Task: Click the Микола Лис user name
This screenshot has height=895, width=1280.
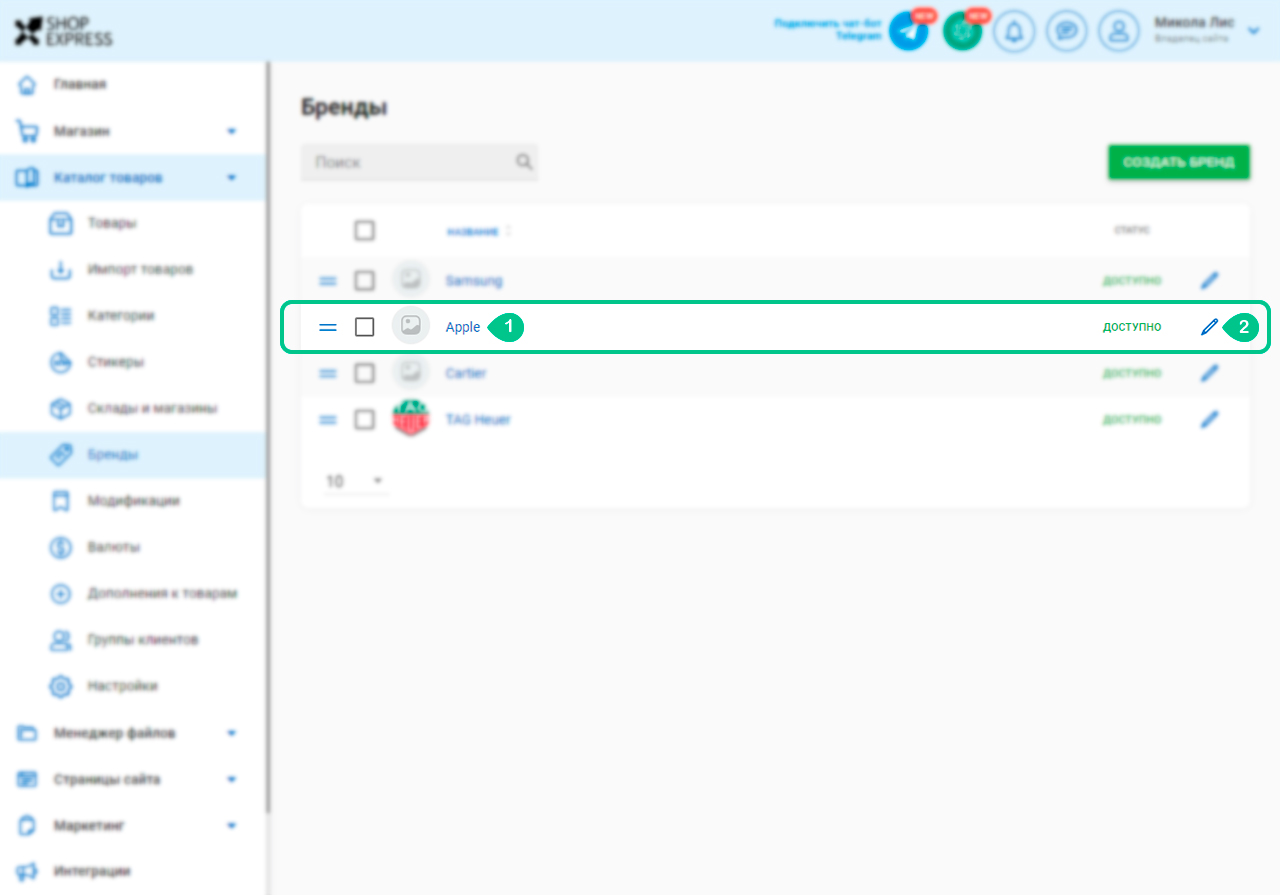Action: pos(1194,23)
